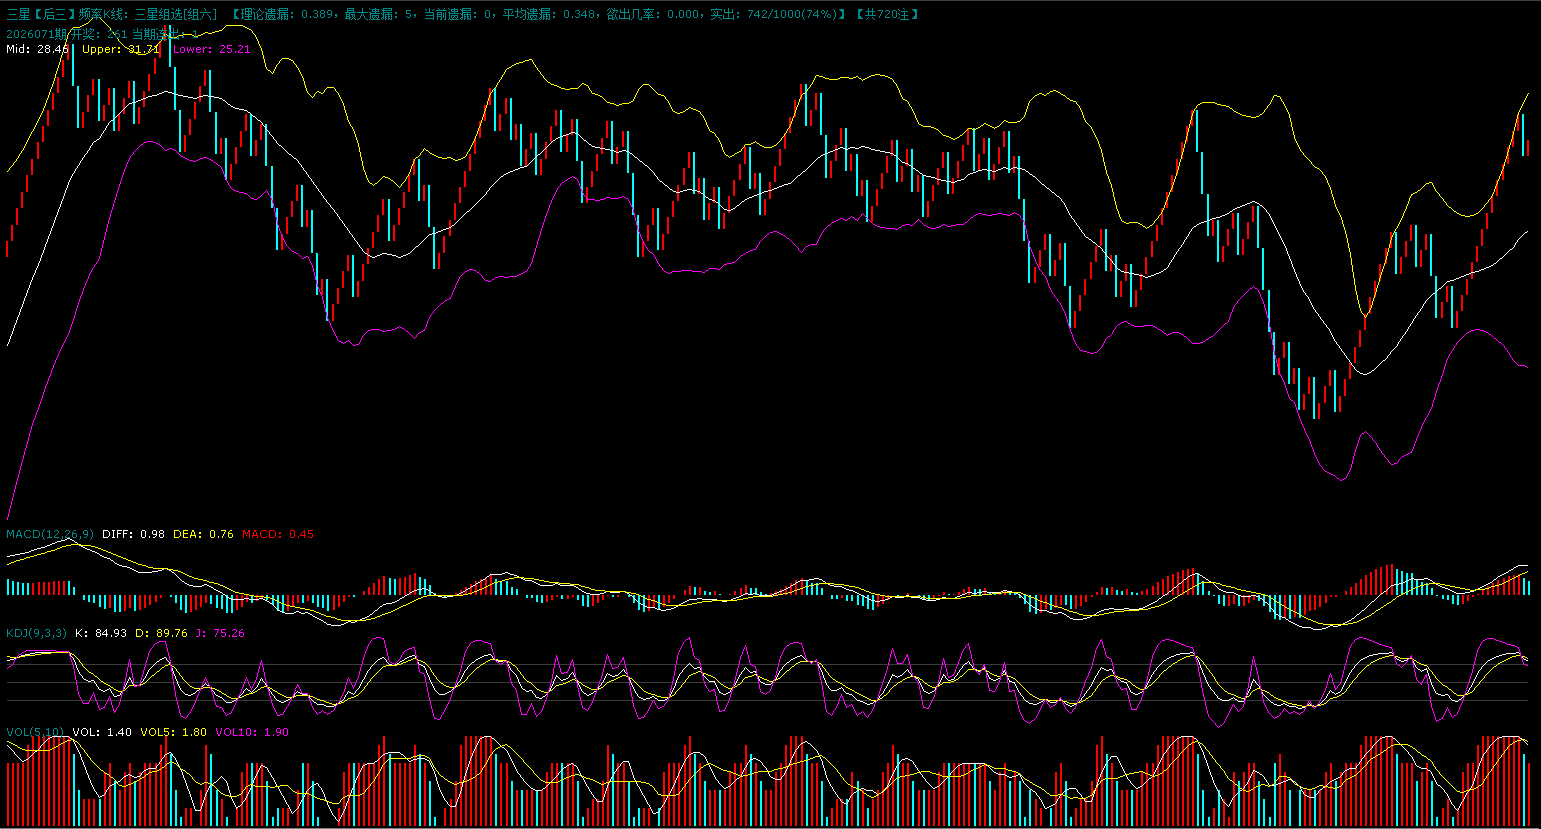Click the 三星组选[组六] title text
Viewport: 1541px width, 829px height.
(175, 15)
